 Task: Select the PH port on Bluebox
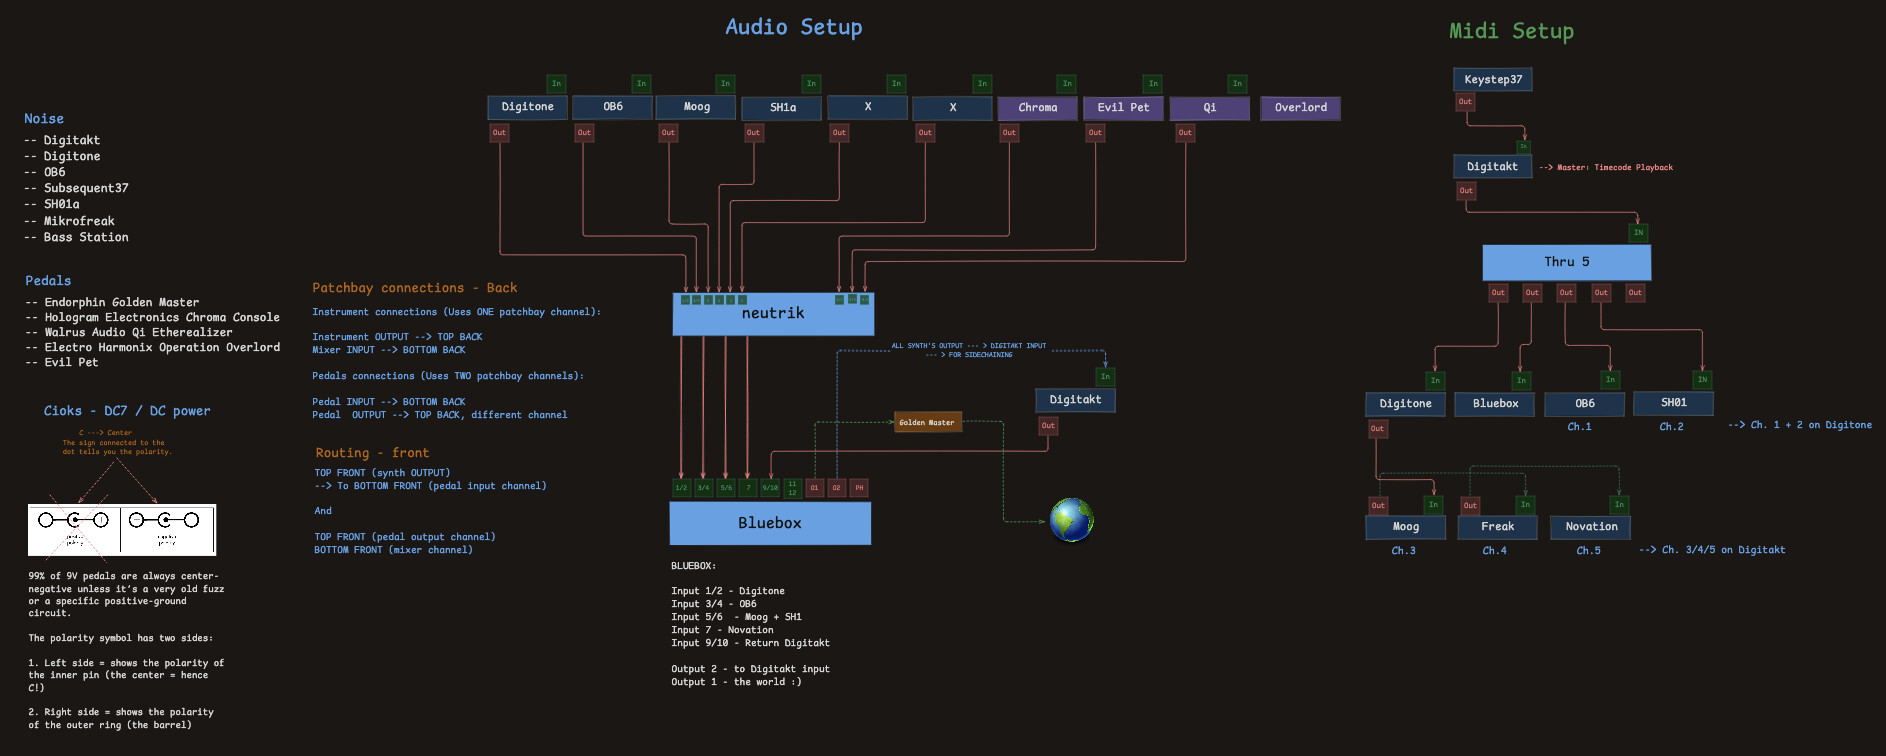tap(859, 488)
